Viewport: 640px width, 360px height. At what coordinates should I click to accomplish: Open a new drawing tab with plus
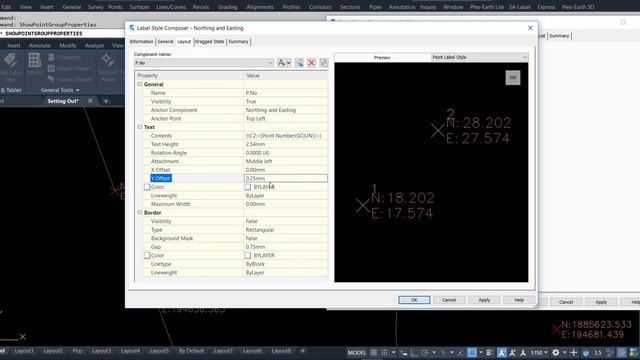pos(106,101)
